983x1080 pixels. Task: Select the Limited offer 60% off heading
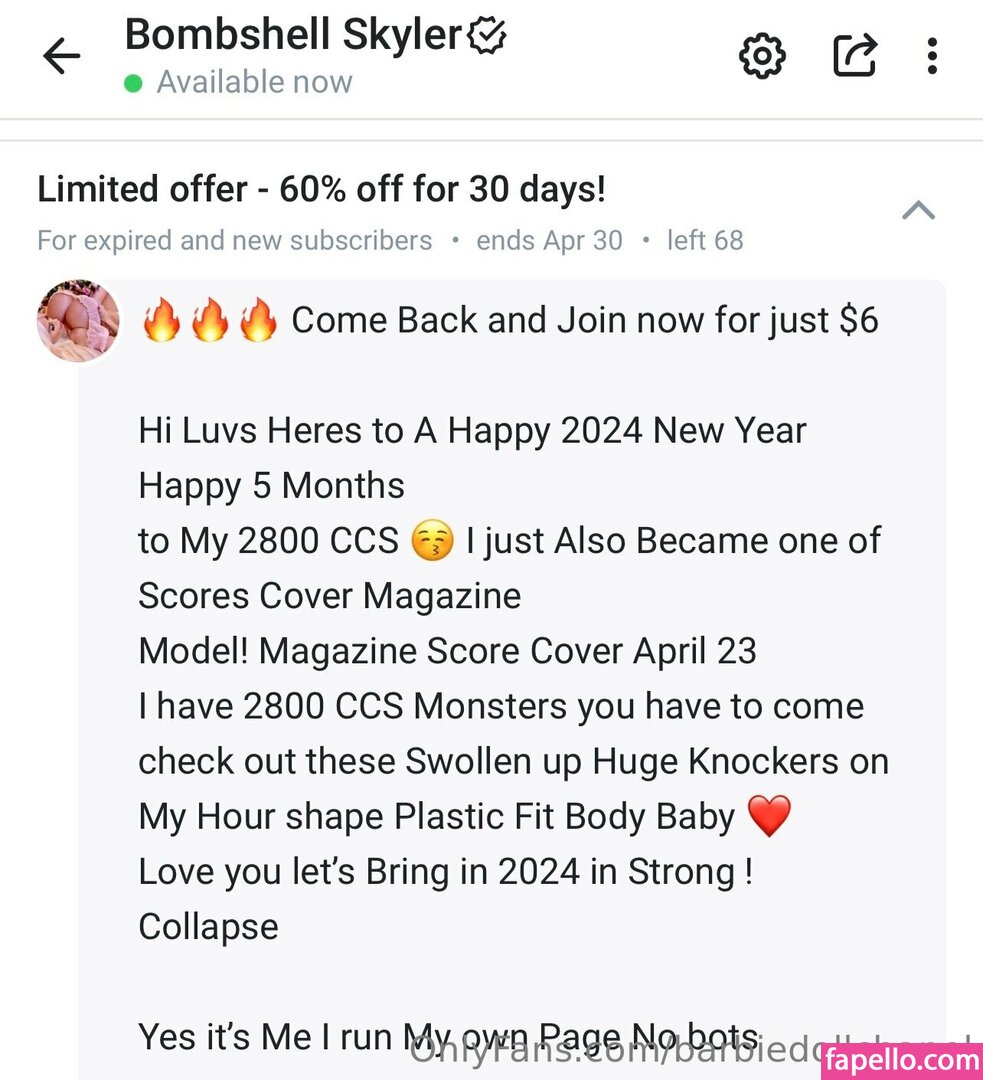[321, 189]
